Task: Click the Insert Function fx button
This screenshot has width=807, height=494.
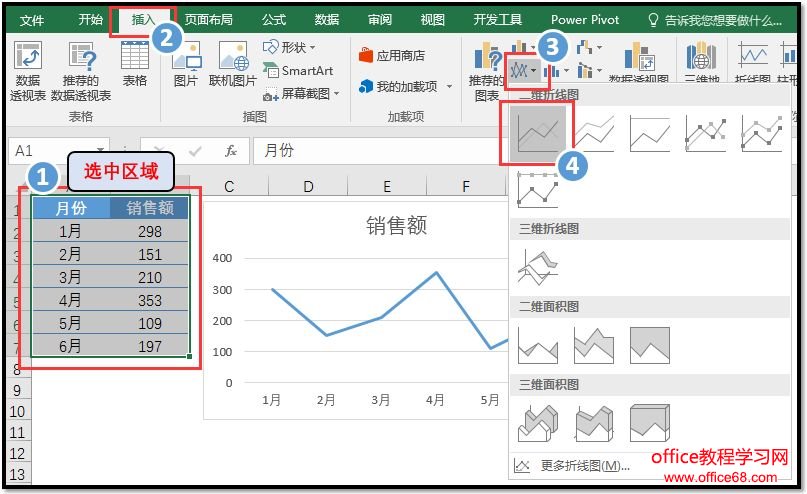Action: 231,151
